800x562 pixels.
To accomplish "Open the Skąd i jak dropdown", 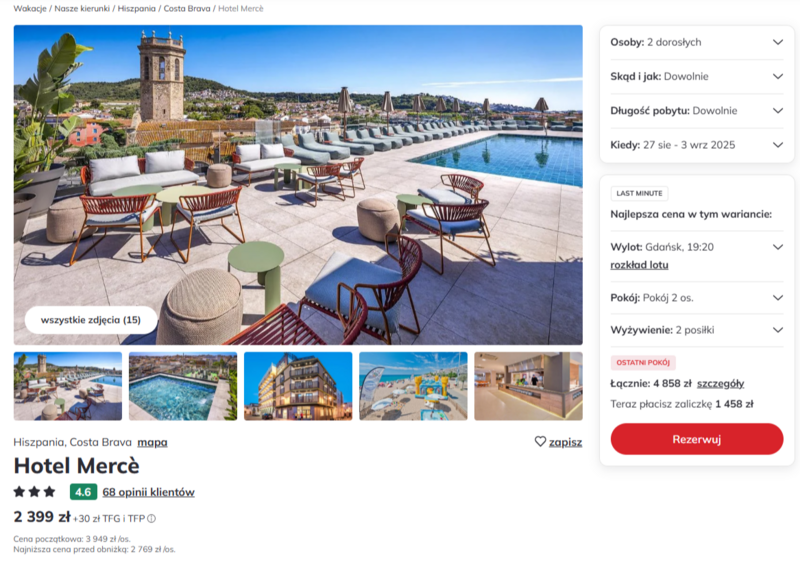I will coord(697,76).
